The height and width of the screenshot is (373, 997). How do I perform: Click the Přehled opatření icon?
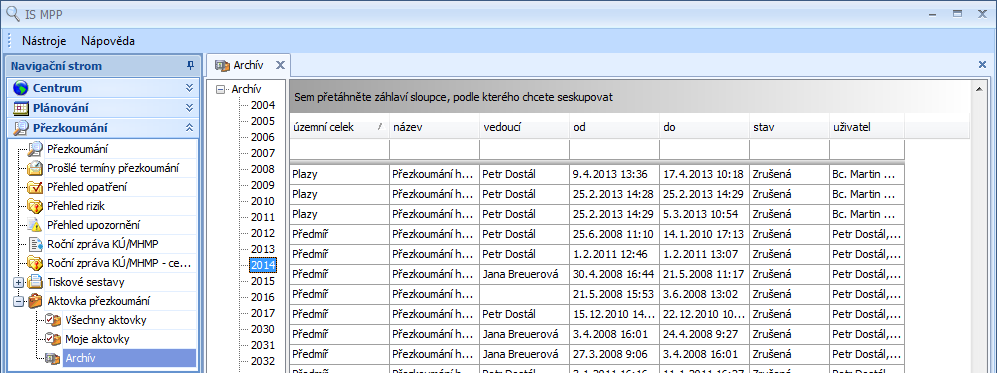click(35, 187)
